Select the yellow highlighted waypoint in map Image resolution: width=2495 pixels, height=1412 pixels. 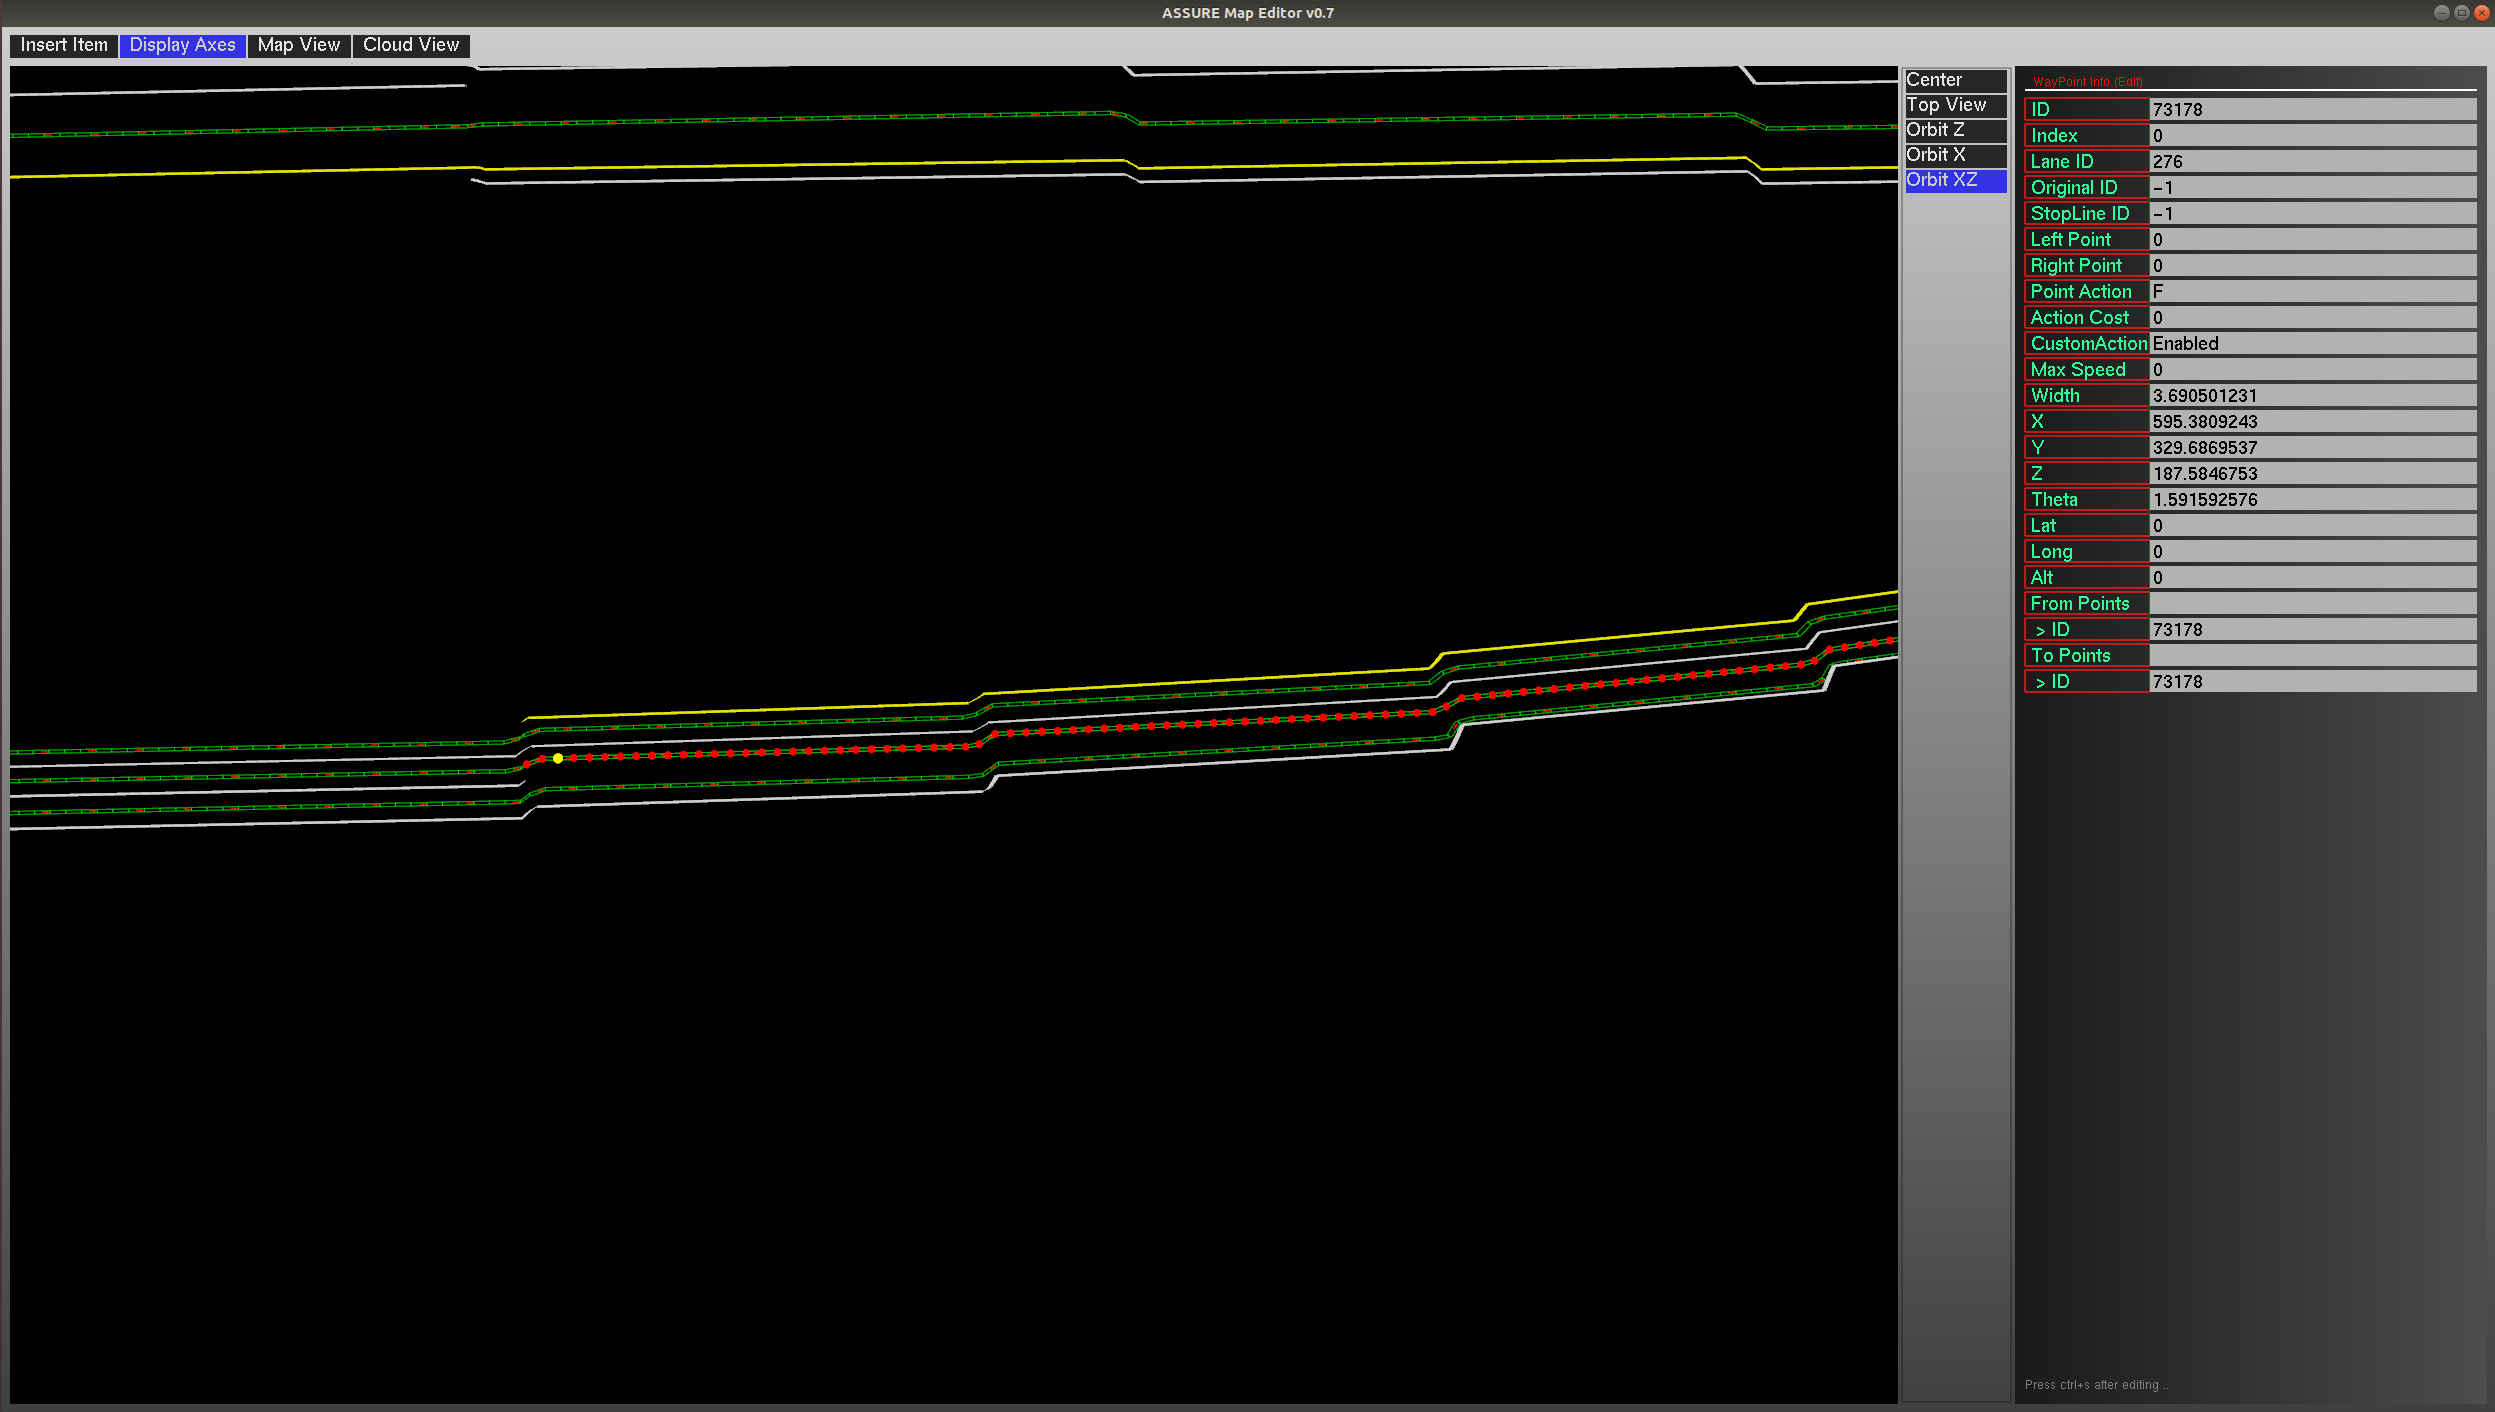(x=558, y=758)
